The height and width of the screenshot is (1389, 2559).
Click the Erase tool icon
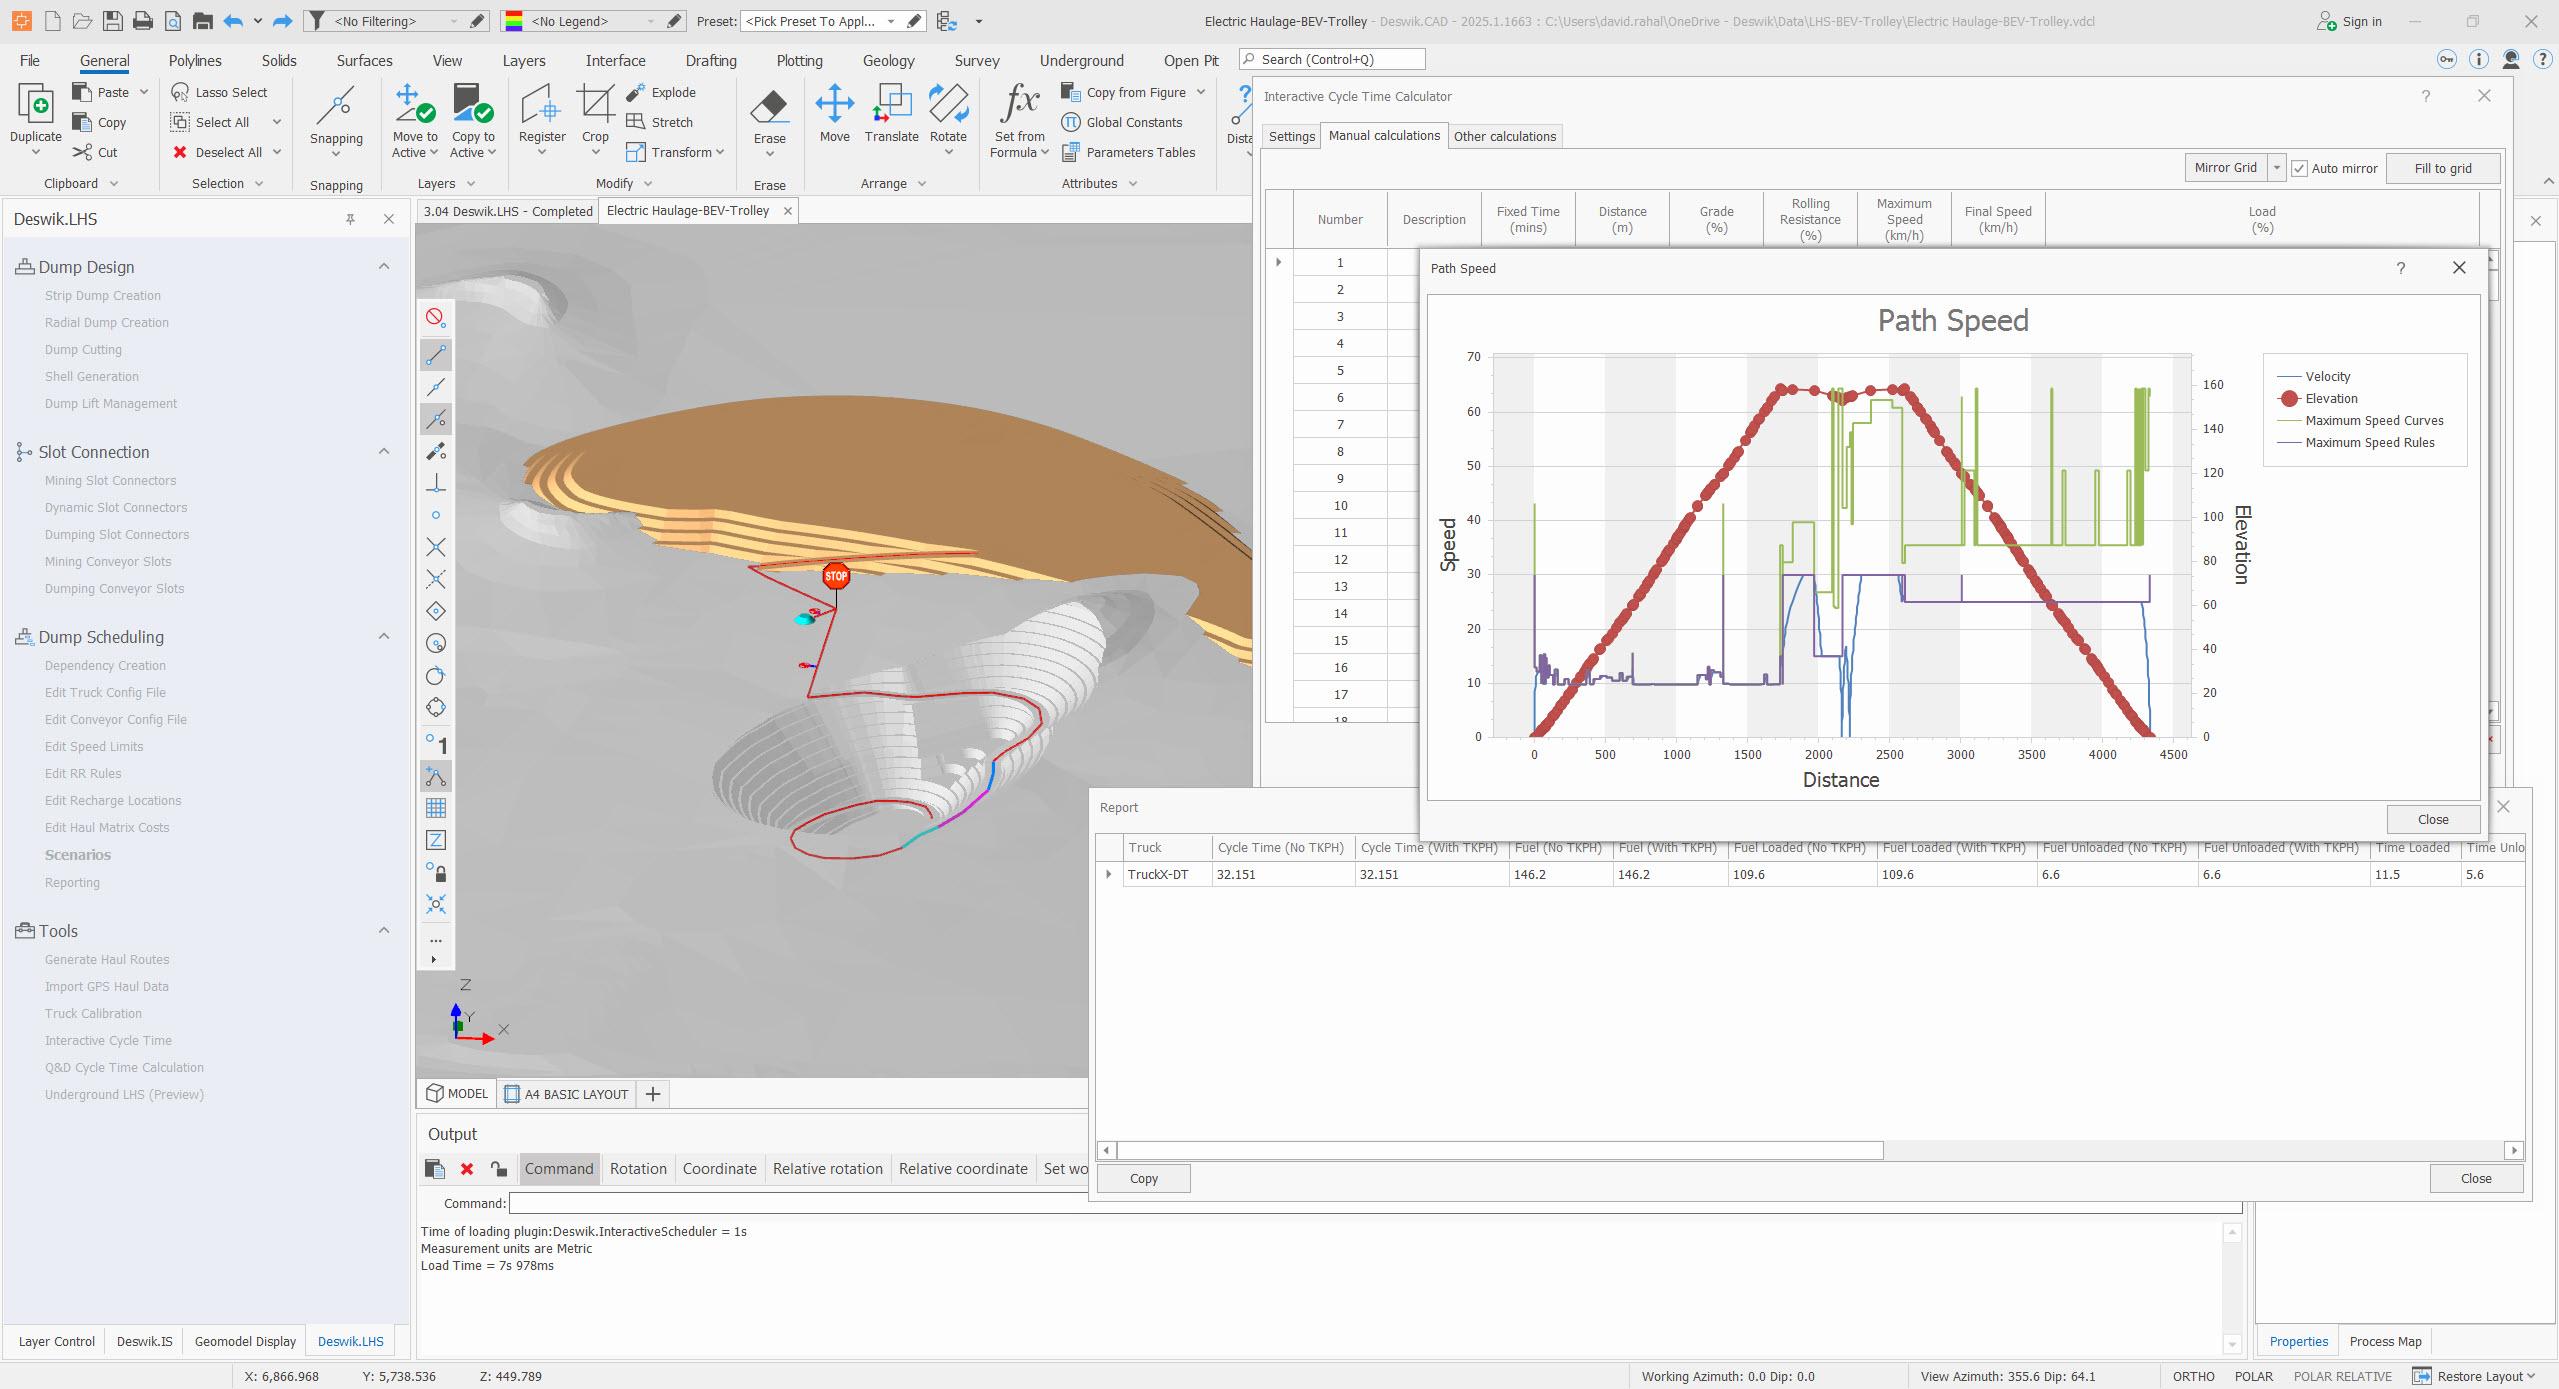[769, 106]
